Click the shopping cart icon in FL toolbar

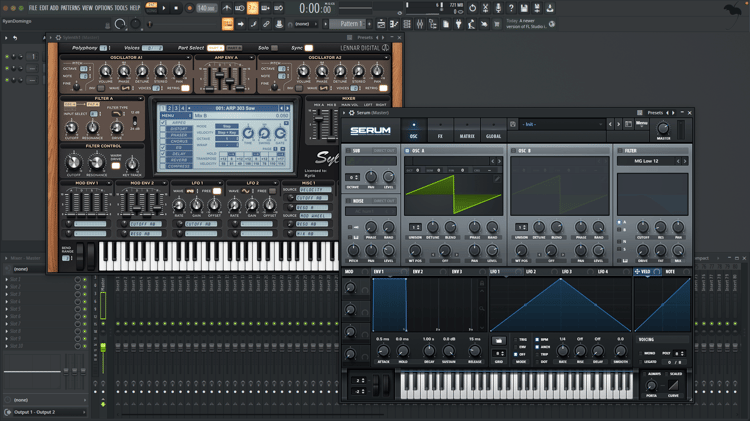click(497, 24)
